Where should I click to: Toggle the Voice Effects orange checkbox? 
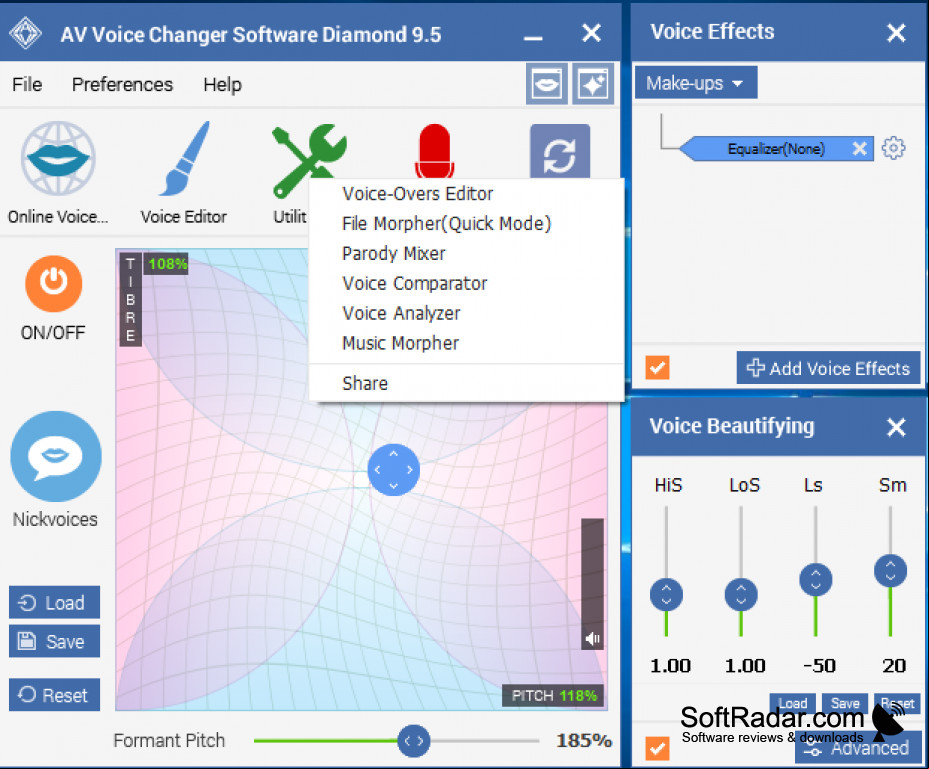click(658, 368)
